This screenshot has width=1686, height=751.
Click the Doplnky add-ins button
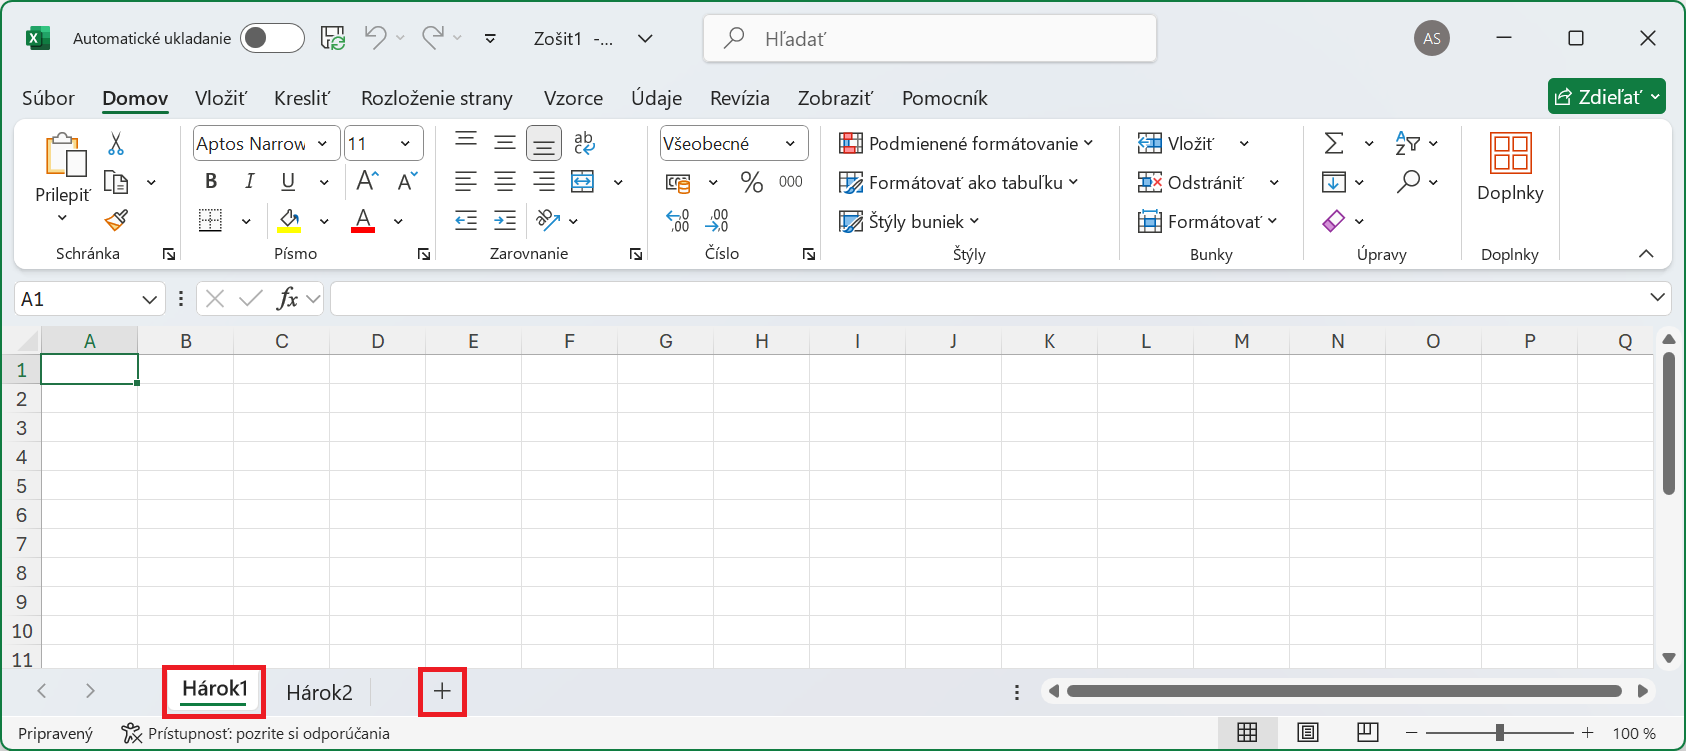point(1510,167)
